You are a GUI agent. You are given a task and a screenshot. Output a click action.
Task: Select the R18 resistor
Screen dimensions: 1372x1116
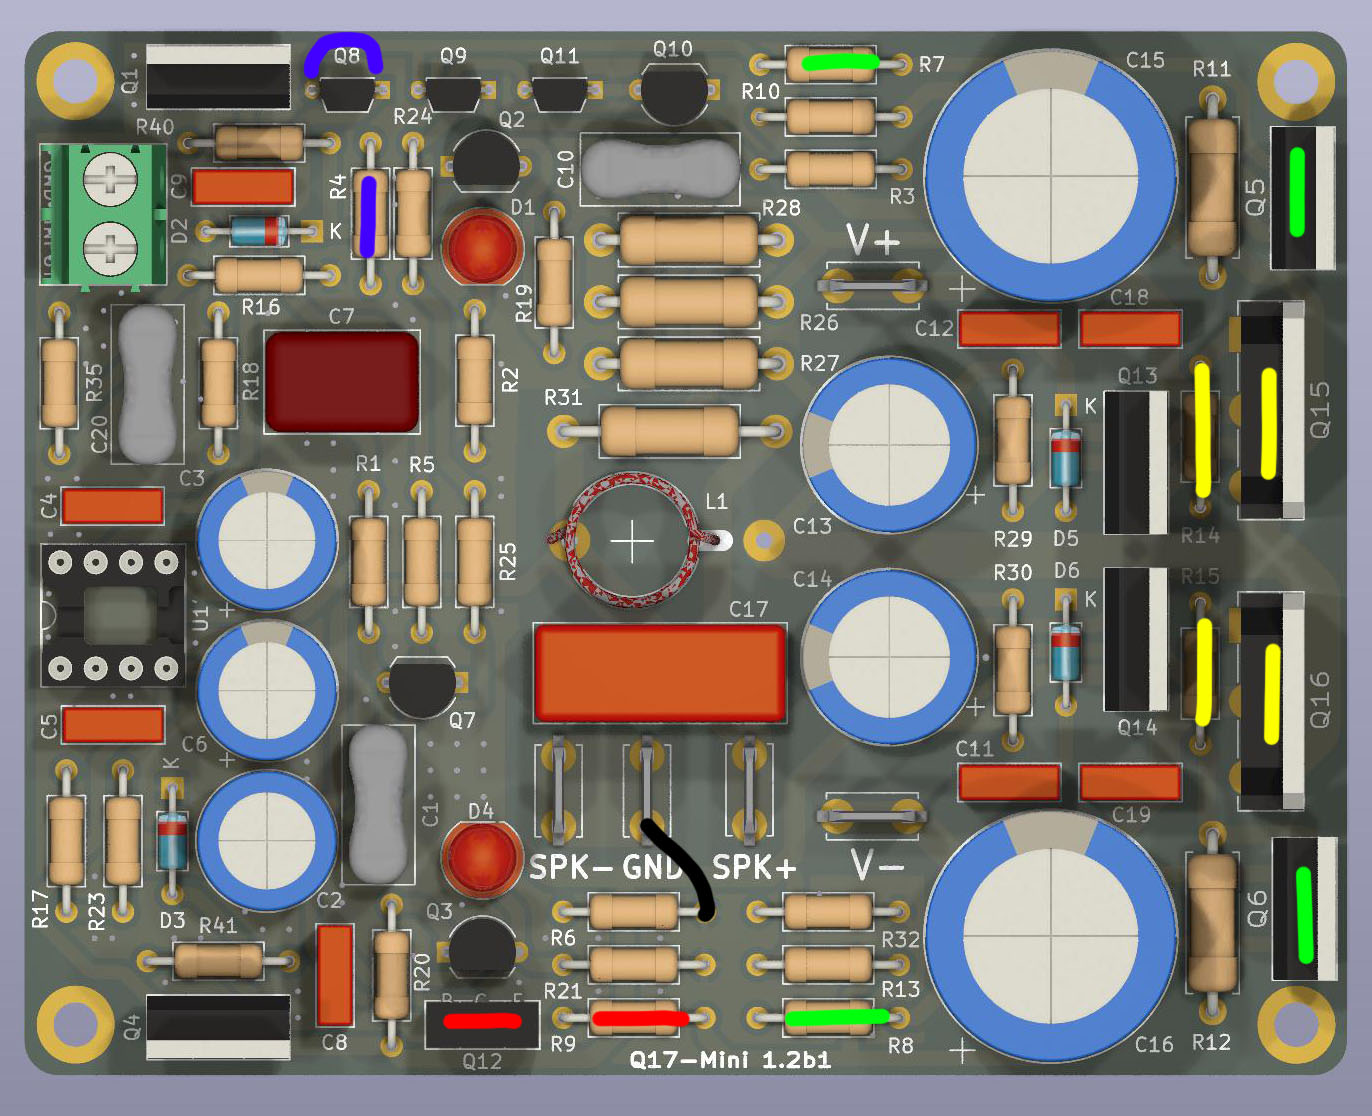[x=219, y=384]
